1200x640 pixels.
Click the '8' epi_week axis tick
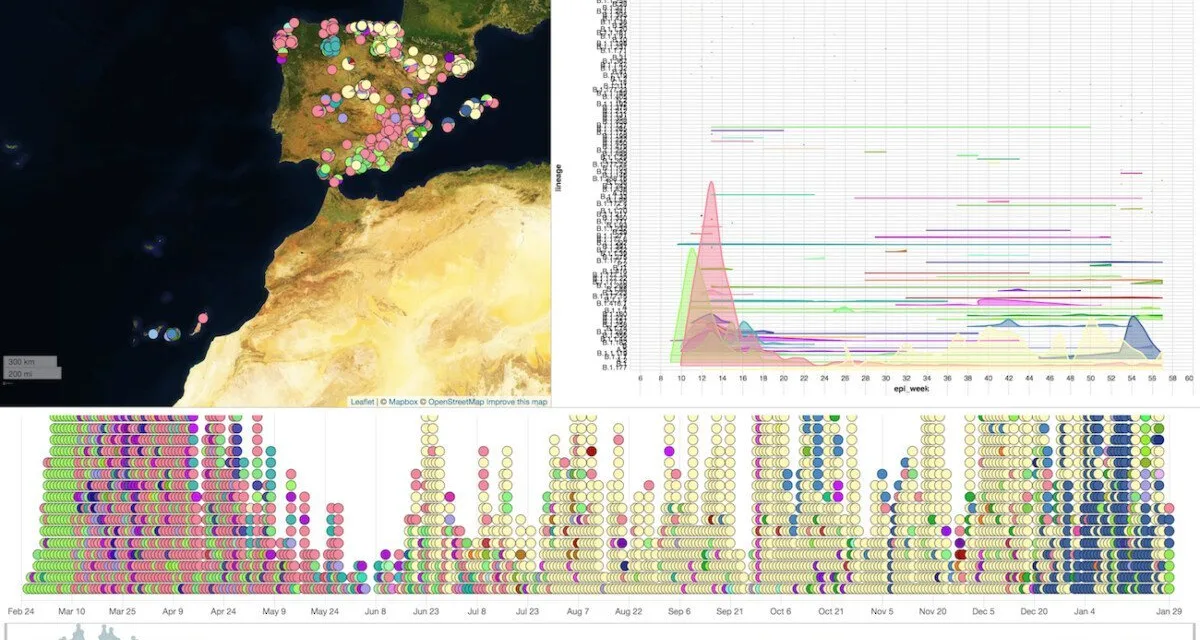(x=660, y=379)
